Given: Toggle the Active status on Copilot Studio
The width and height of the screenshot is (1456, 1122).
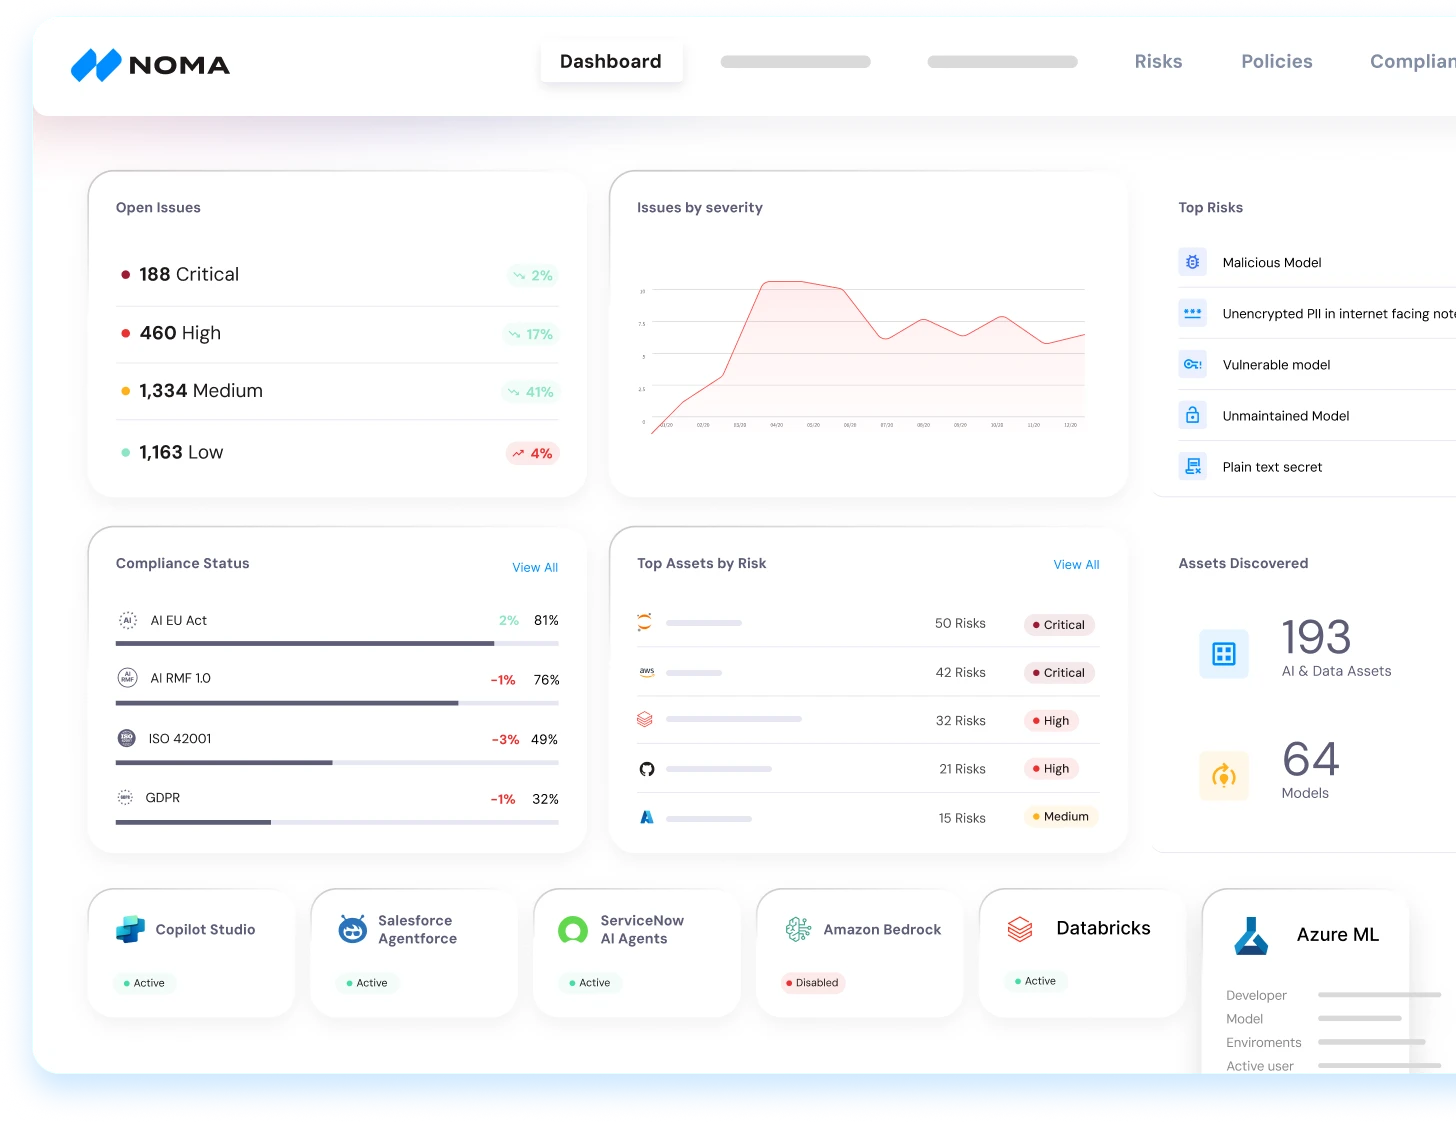Looking at the screenshot, I should pos(144,983).
